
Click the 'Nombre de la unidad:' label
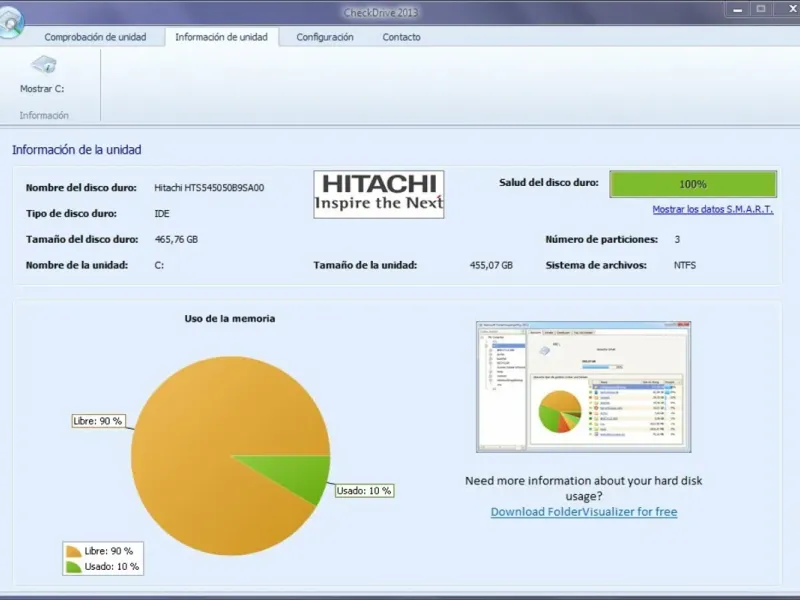[x=77, y=265]
